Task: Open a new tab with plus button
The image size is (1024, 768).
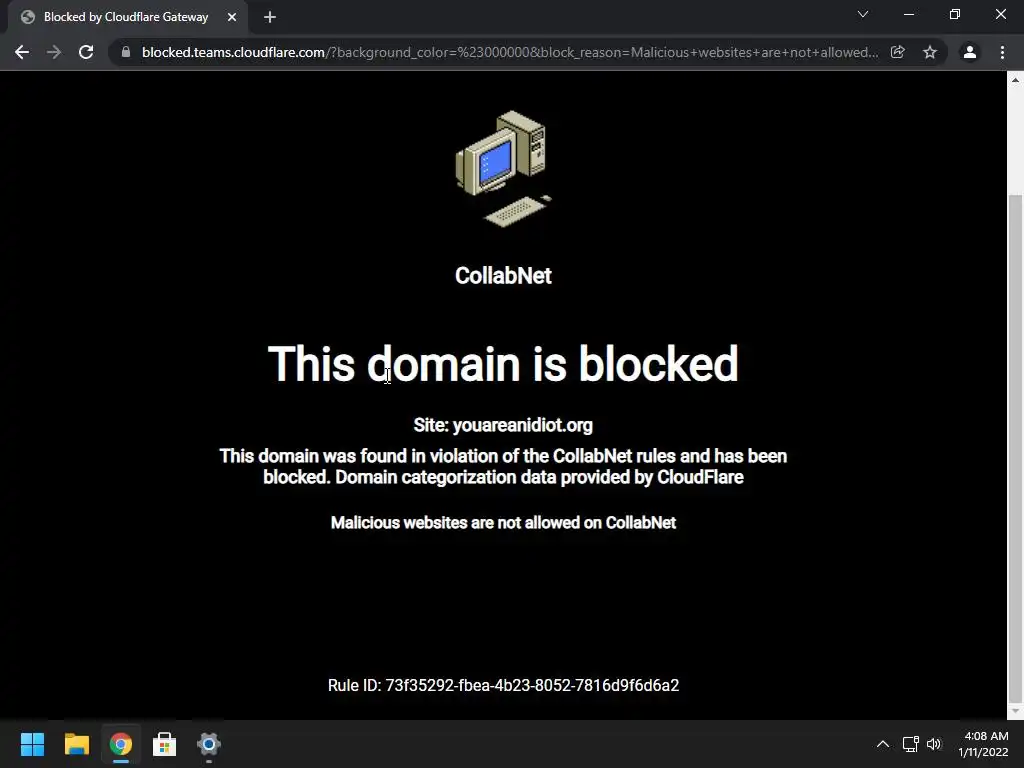Action: tap(270, 18)
